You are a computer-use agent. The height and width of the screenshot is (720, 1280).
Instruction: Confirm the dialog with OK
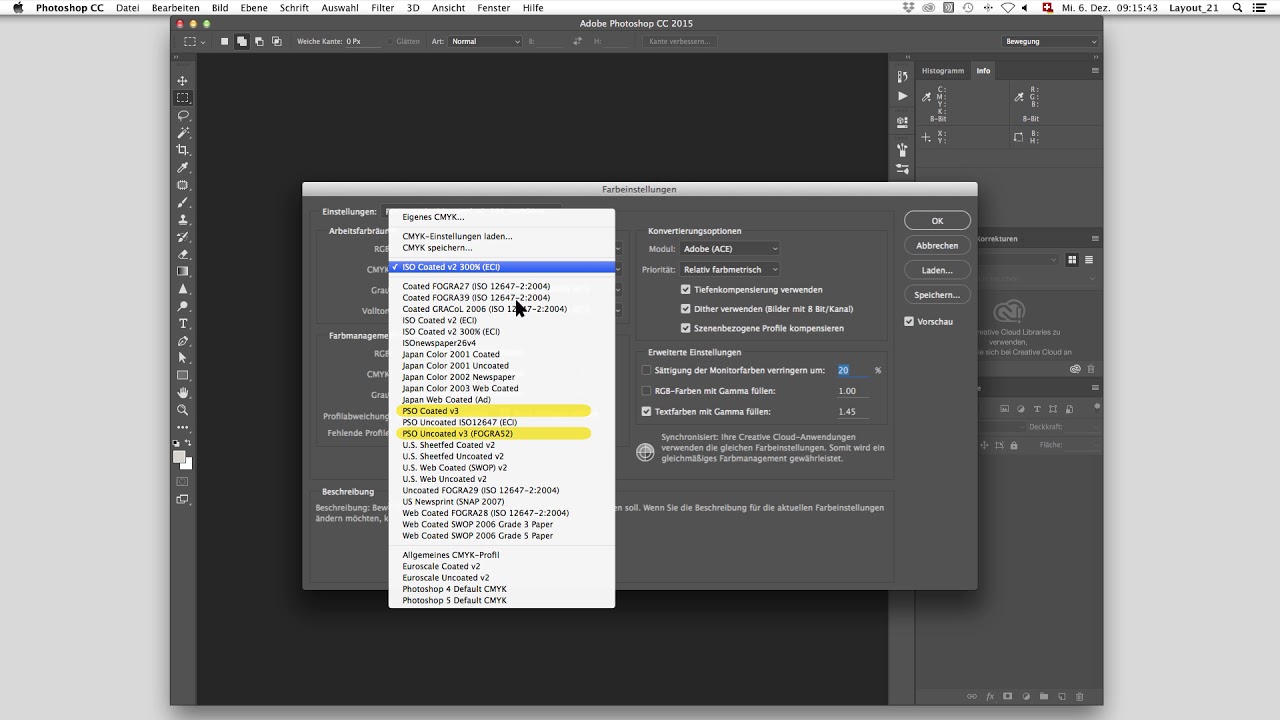tap(937, 221)
